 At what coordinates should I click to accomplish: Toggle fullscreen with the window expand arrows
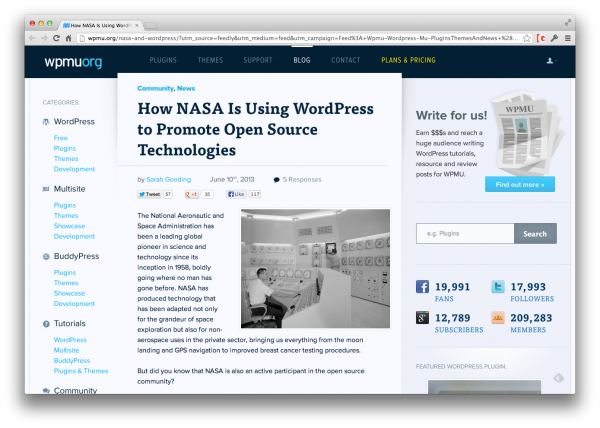(x=568, y=23)
